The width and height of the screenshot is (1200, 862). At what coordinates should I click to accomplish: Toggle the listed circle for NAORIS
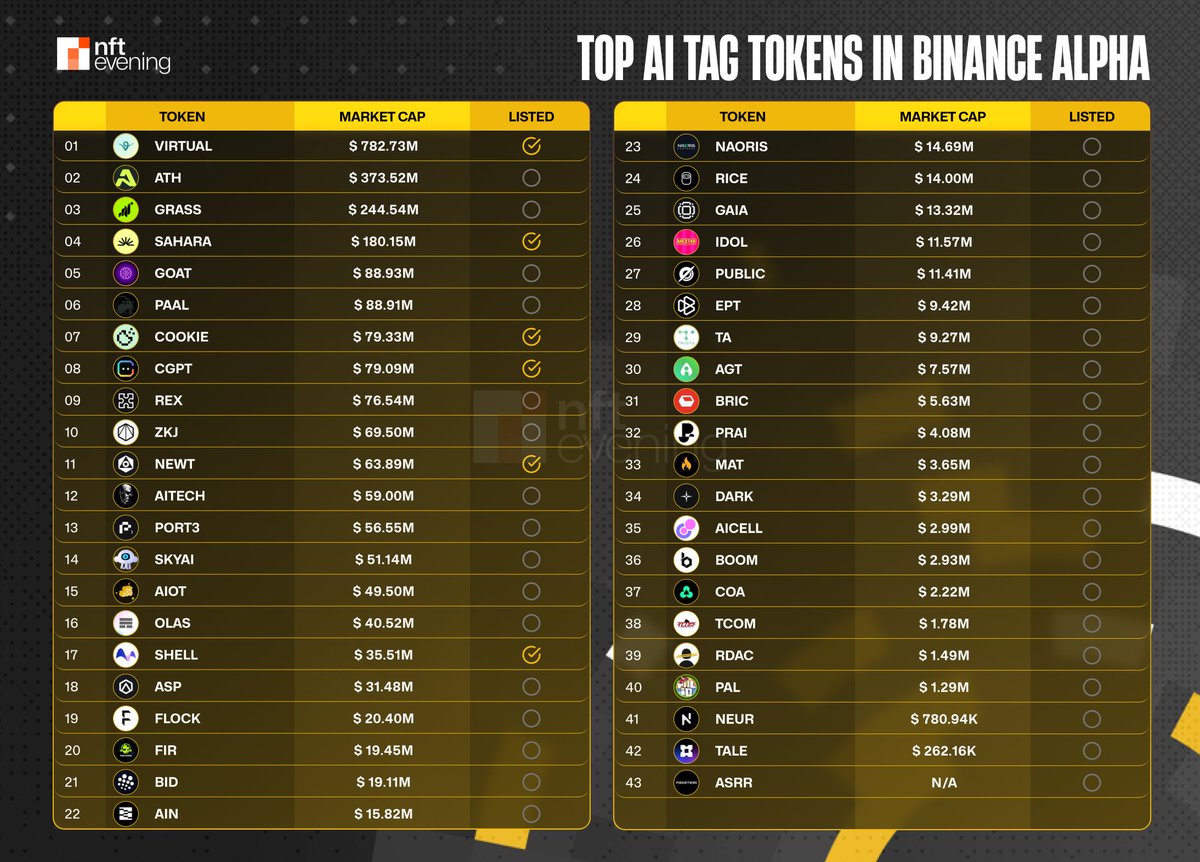click(x=1091, y=147)
